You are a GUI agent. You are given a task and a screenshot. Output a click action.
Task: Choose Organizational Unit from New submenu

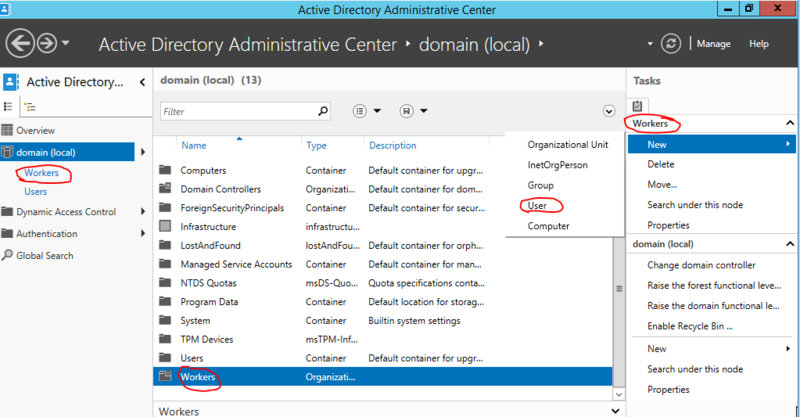click(x=567, y=144)
